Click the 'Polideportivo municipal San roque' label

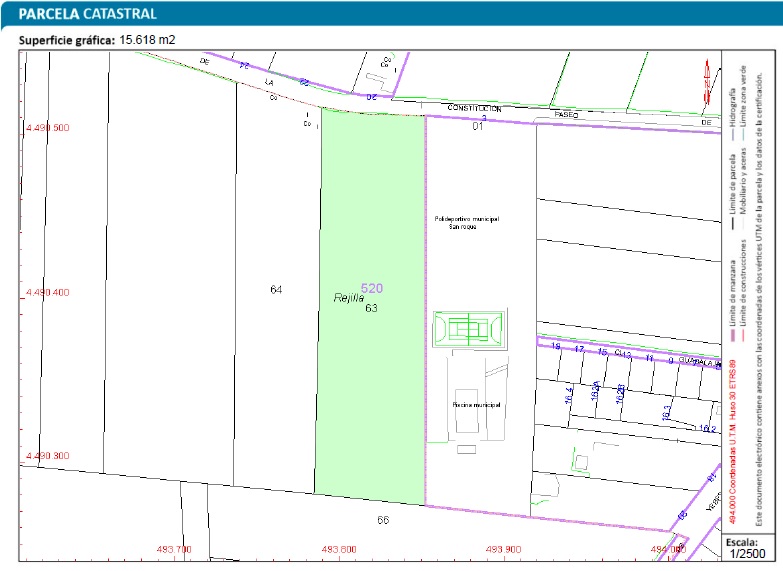click(466, 222)
